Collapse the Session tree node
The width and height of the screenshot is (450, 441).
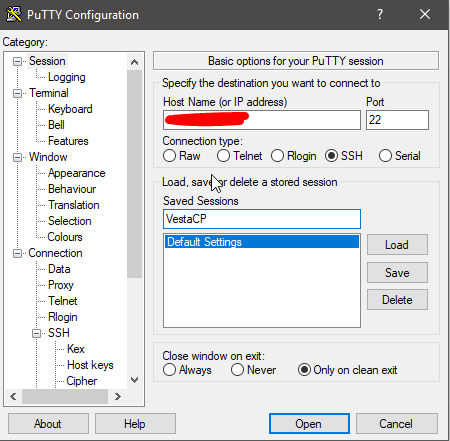[17, 61]
